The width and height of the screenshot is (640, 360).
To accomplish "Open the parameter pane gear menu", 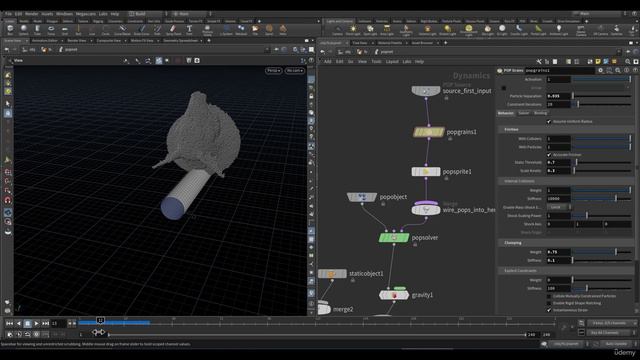I will click(600, 71).
